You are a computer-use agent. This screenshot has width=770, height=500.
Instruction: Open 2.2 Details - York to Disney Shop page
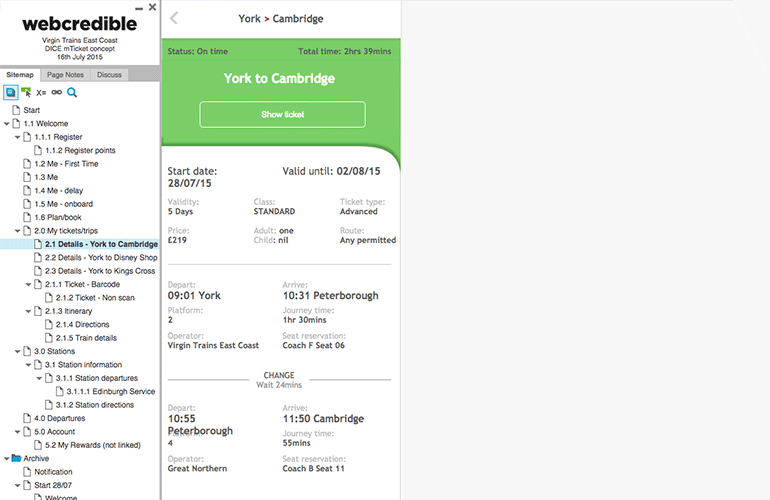pos(100,258)
